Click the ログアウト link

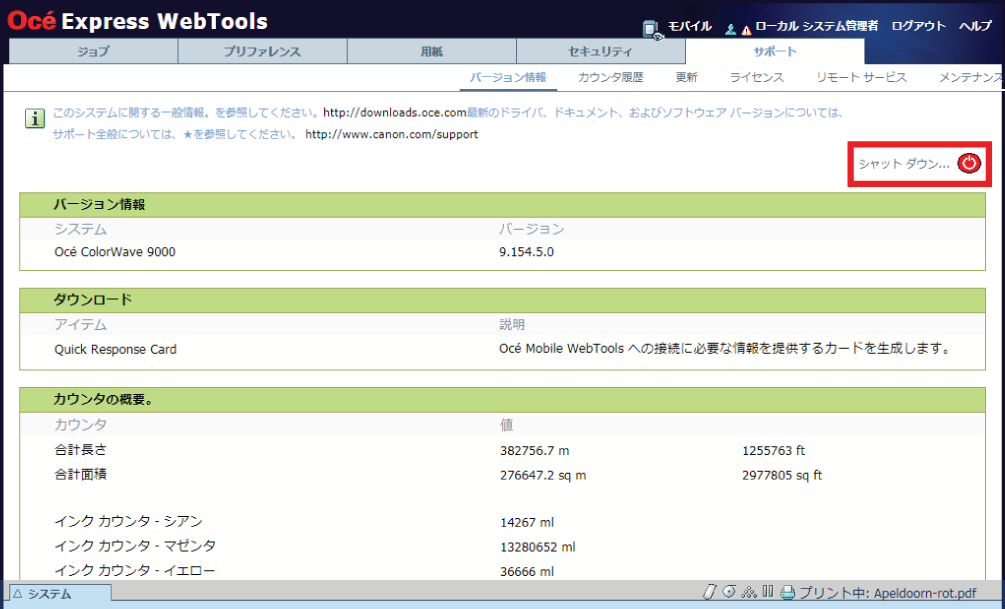[918, 26]
